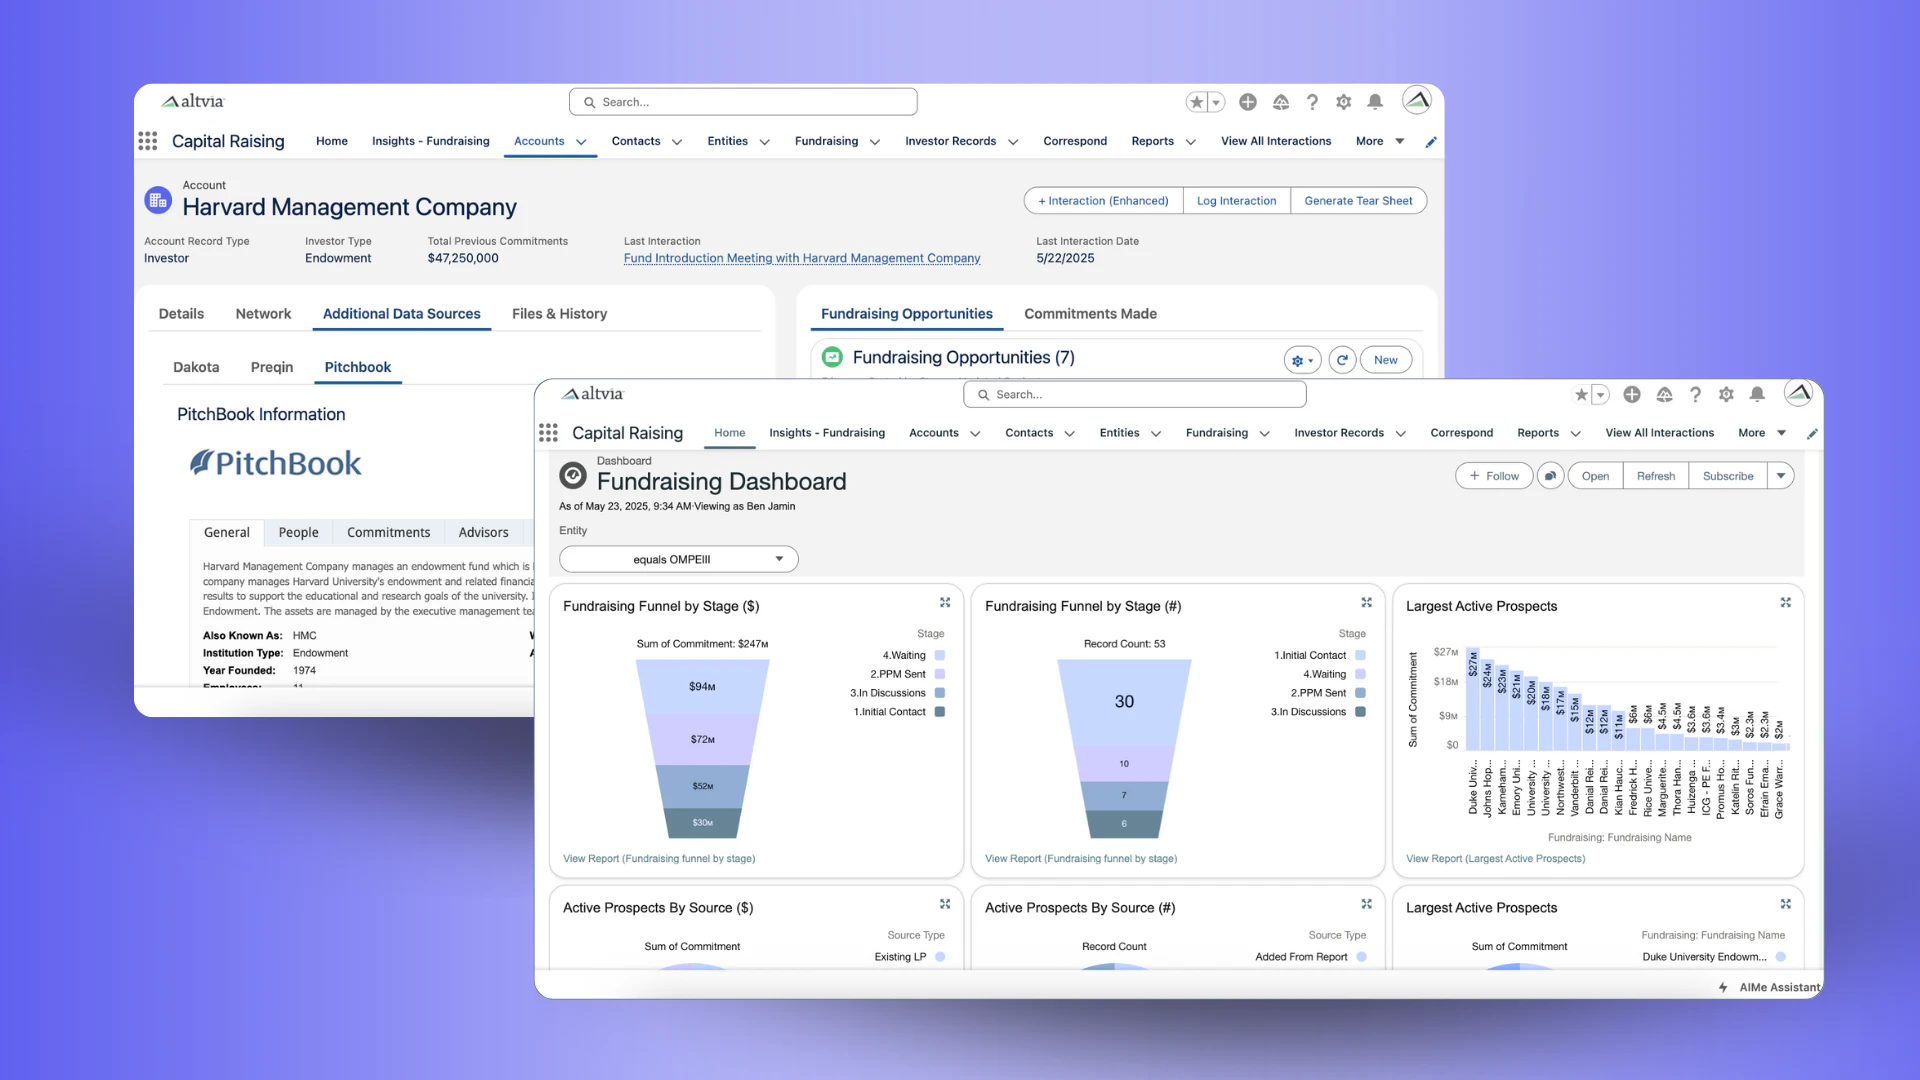The width and height of the screenshot is (1920, 1080).
Task: Expand Fundraising Funnel by Stage chart fullscreen
Action: [945, 602]
